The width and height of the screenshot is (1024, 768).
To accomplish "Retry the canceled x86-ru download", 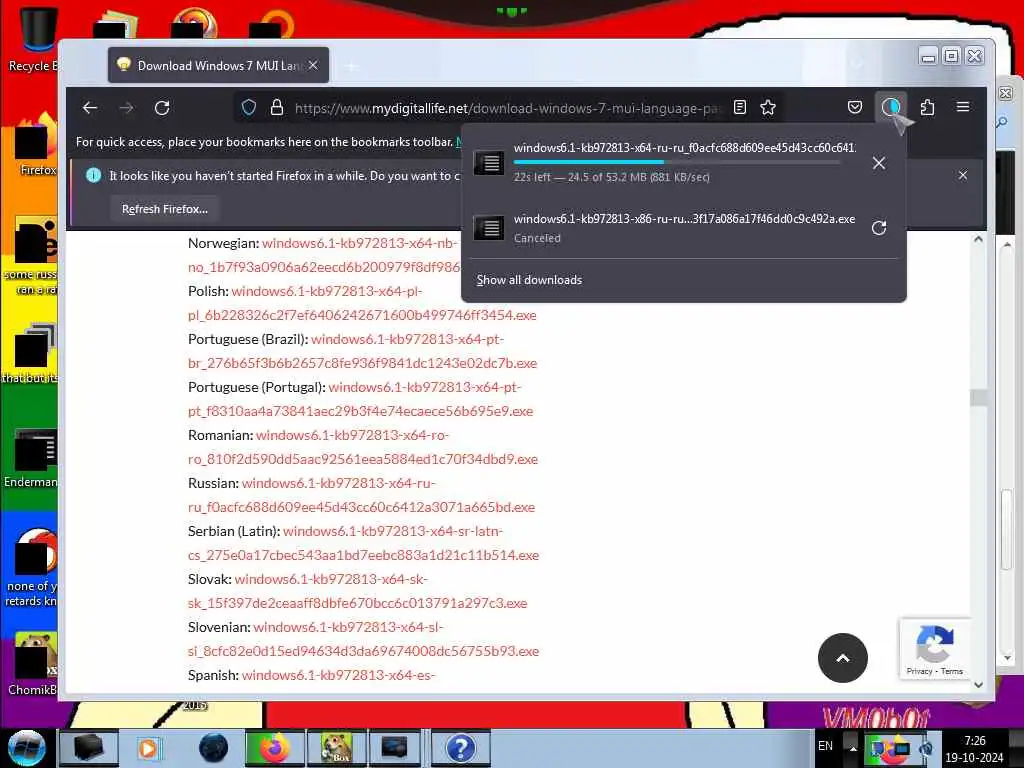I will pos(879,228).
